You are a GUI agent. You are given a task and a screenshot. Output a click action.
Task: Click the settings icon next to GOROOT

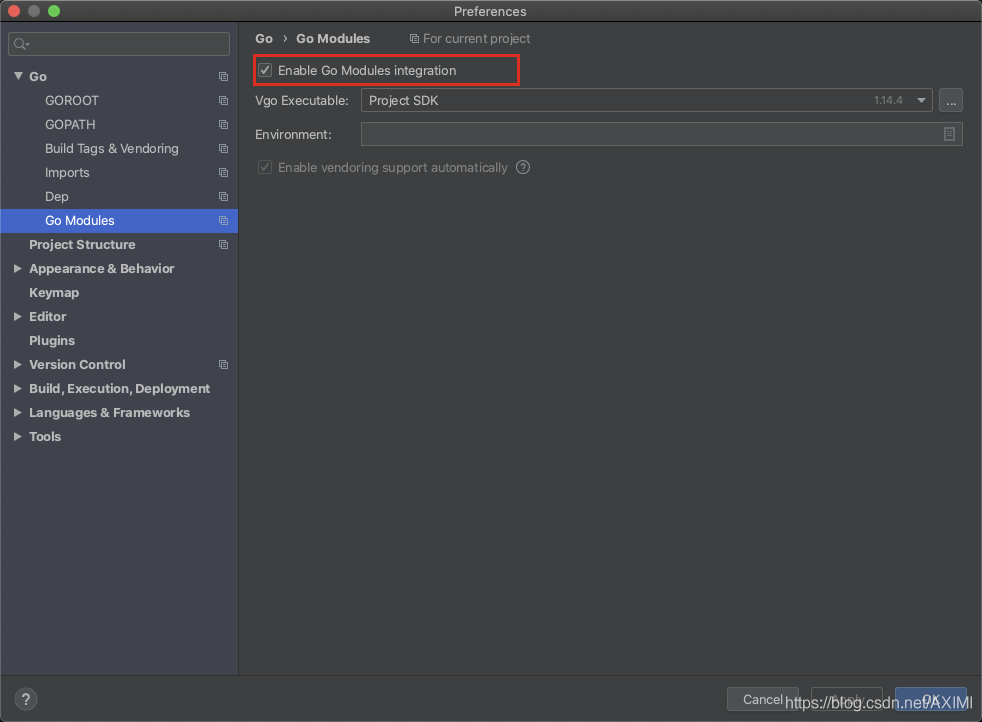click(x=222, y=100)
